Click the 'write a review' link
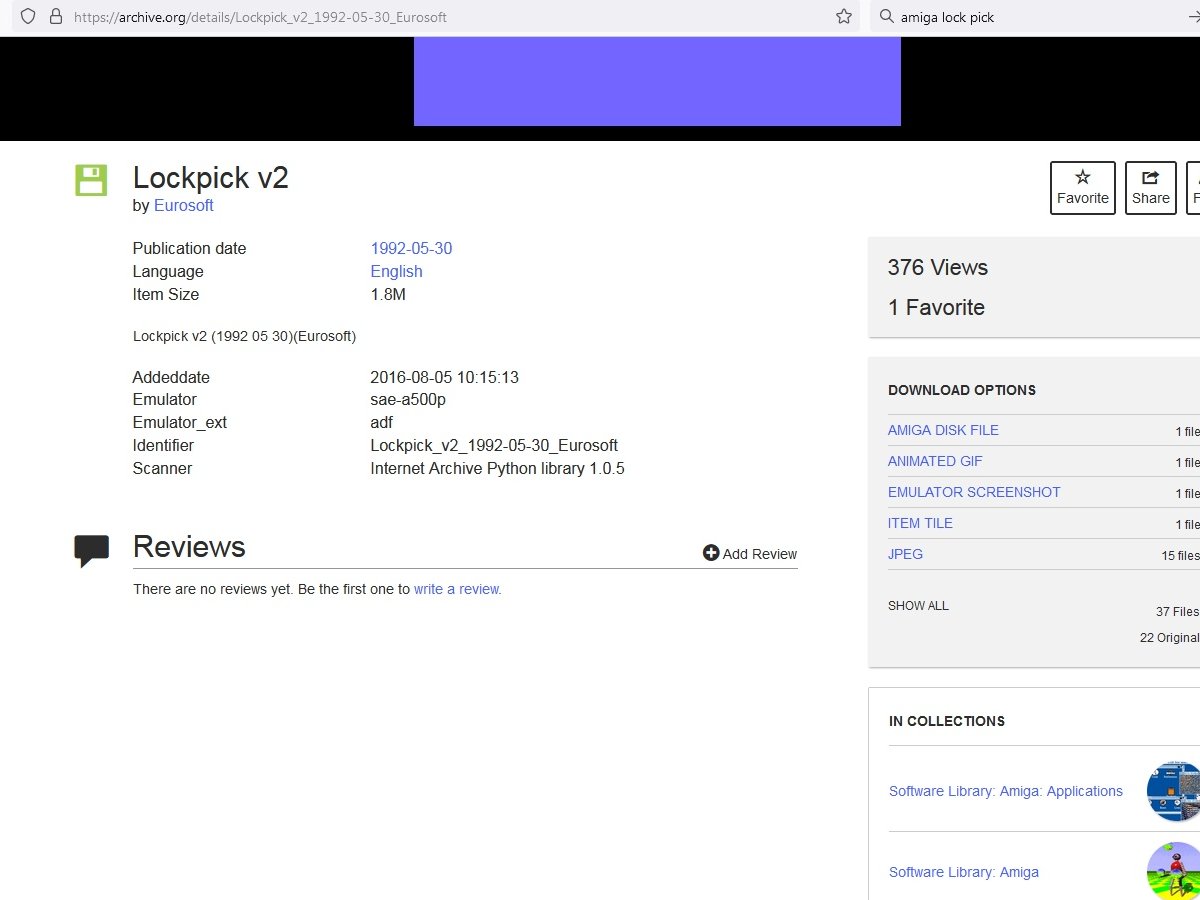 (x=457, y=589)
